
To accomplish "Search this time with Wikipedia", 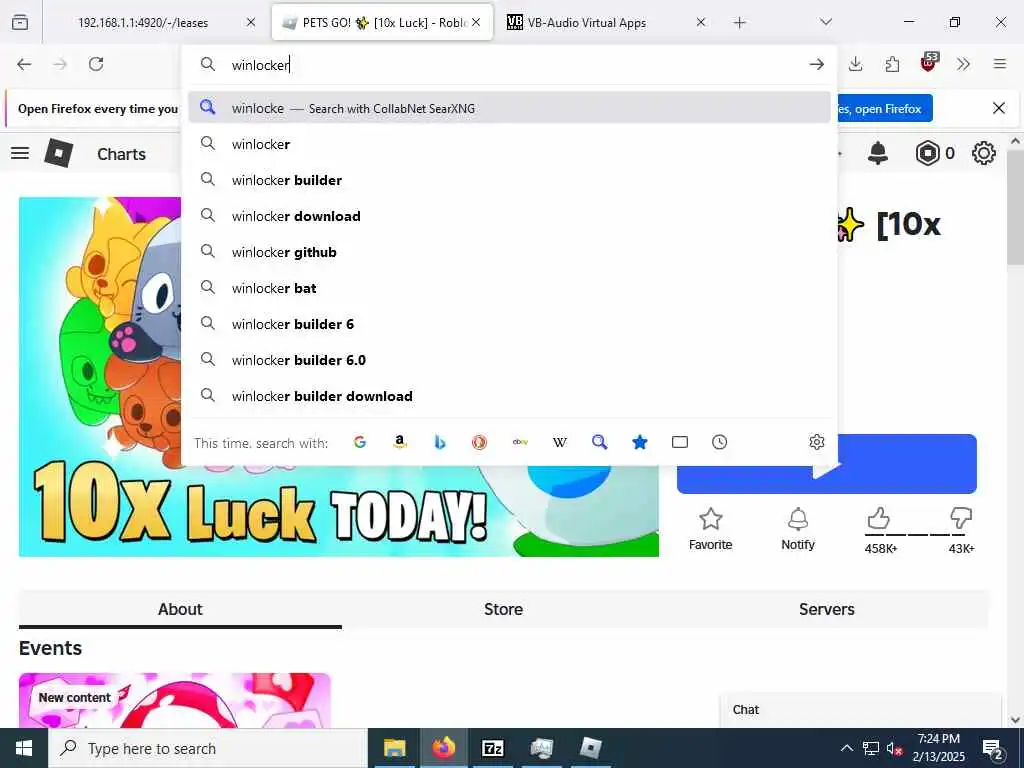I will tap(560, 442).
